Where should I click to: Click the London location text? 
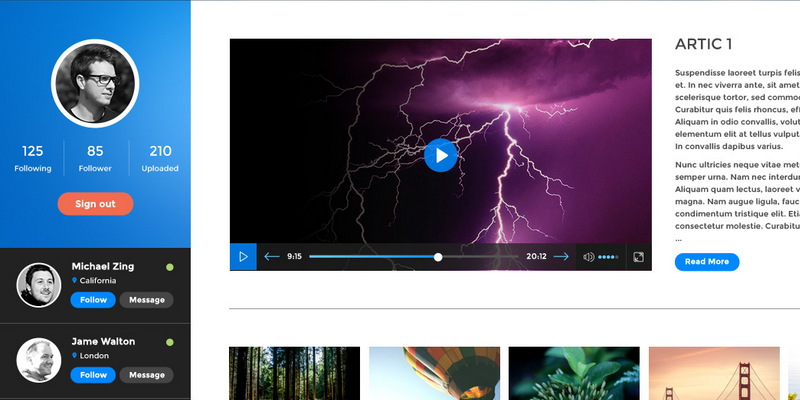pyautogui.click(x=94, y=356)
